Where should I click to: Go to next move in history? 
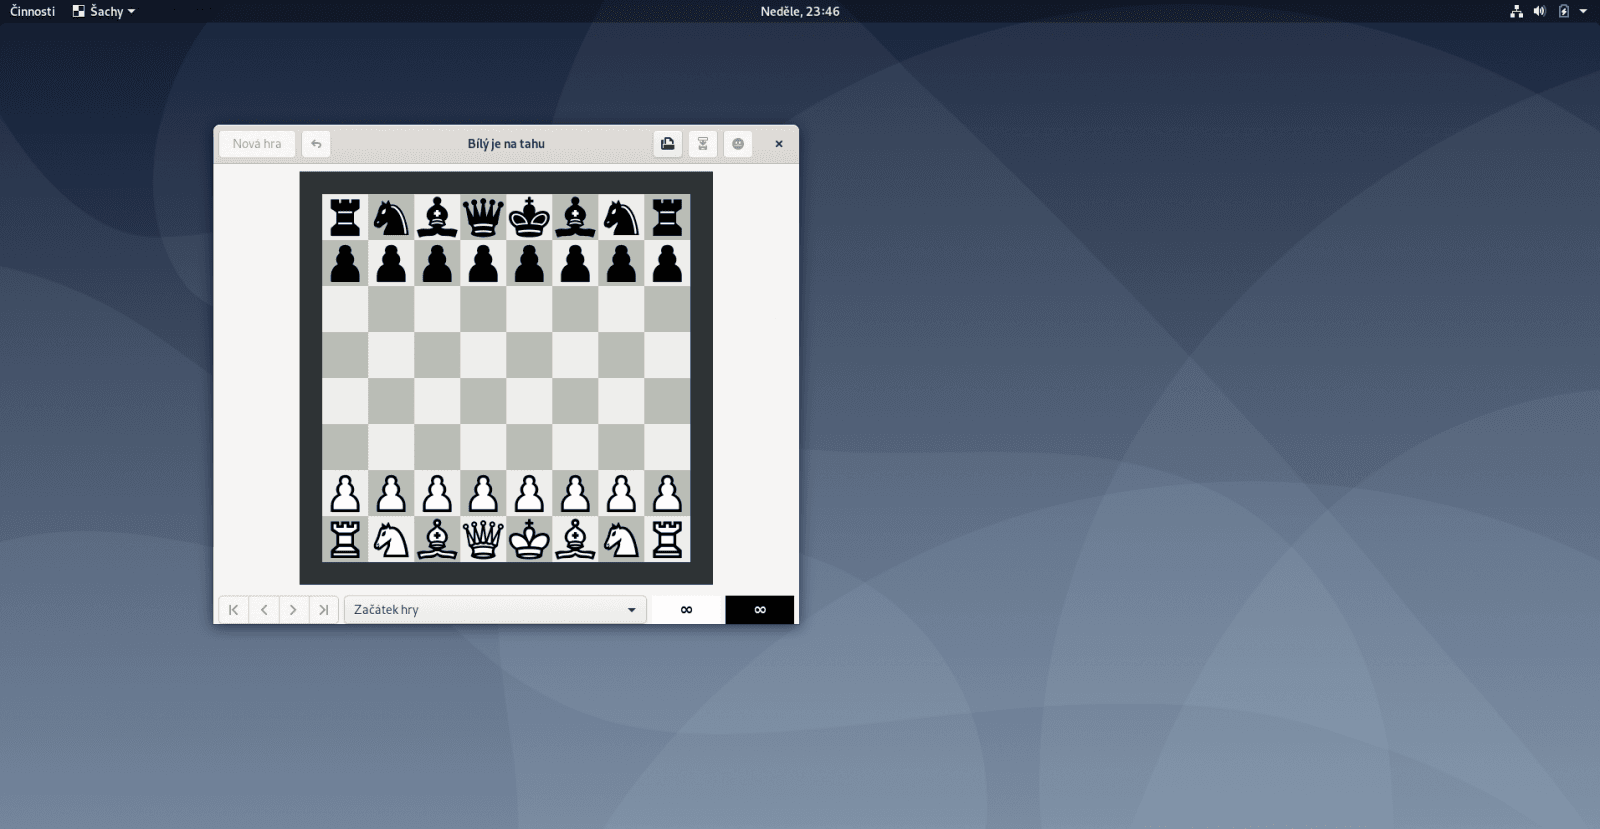point(293,610)
